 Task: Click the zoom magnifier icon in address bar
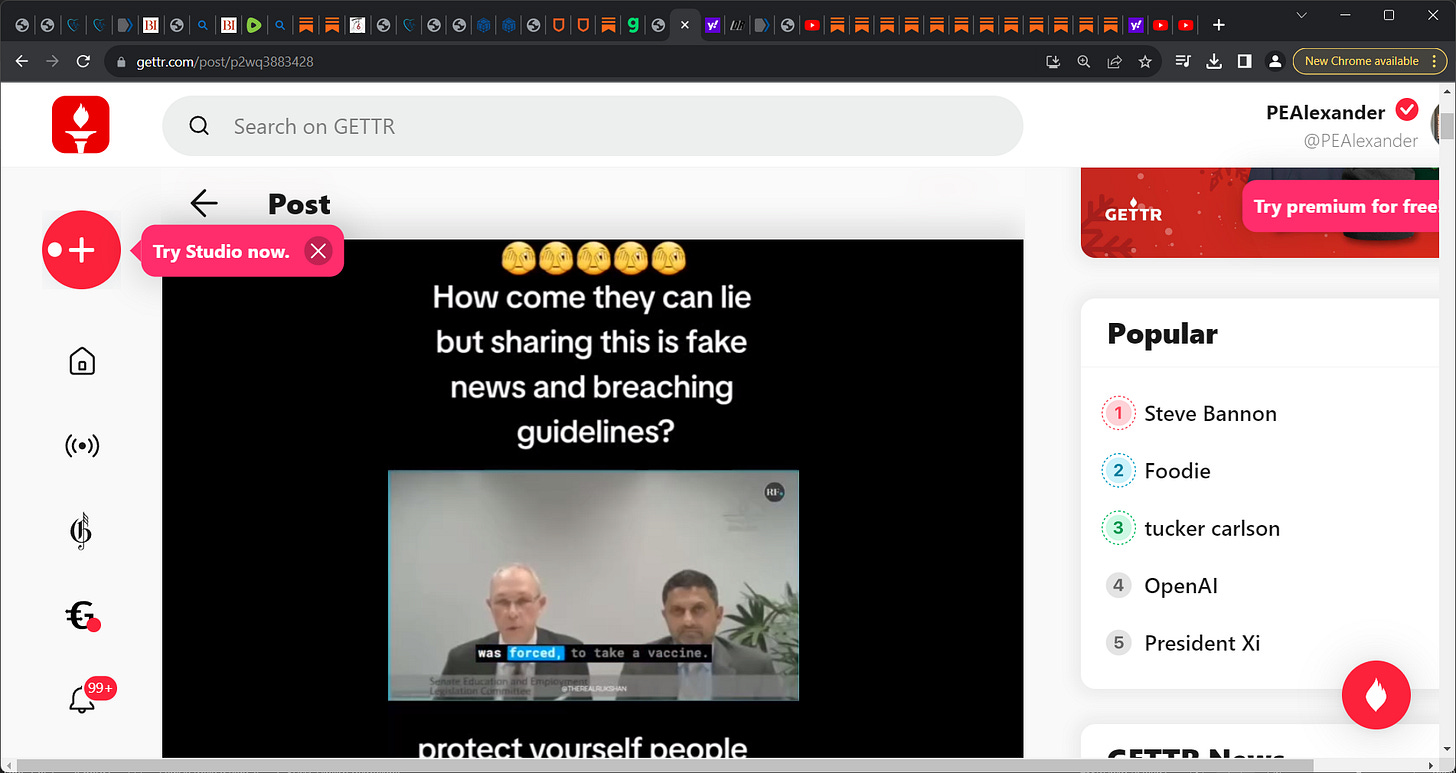[x=1084, y=61]
